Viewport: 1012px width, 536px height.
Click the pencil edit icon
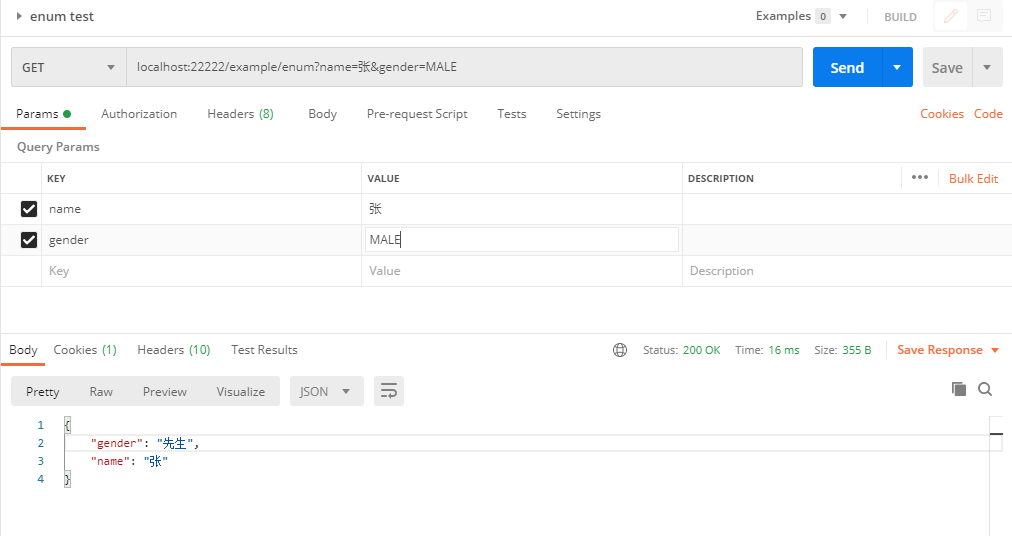(x=951, y=16)
